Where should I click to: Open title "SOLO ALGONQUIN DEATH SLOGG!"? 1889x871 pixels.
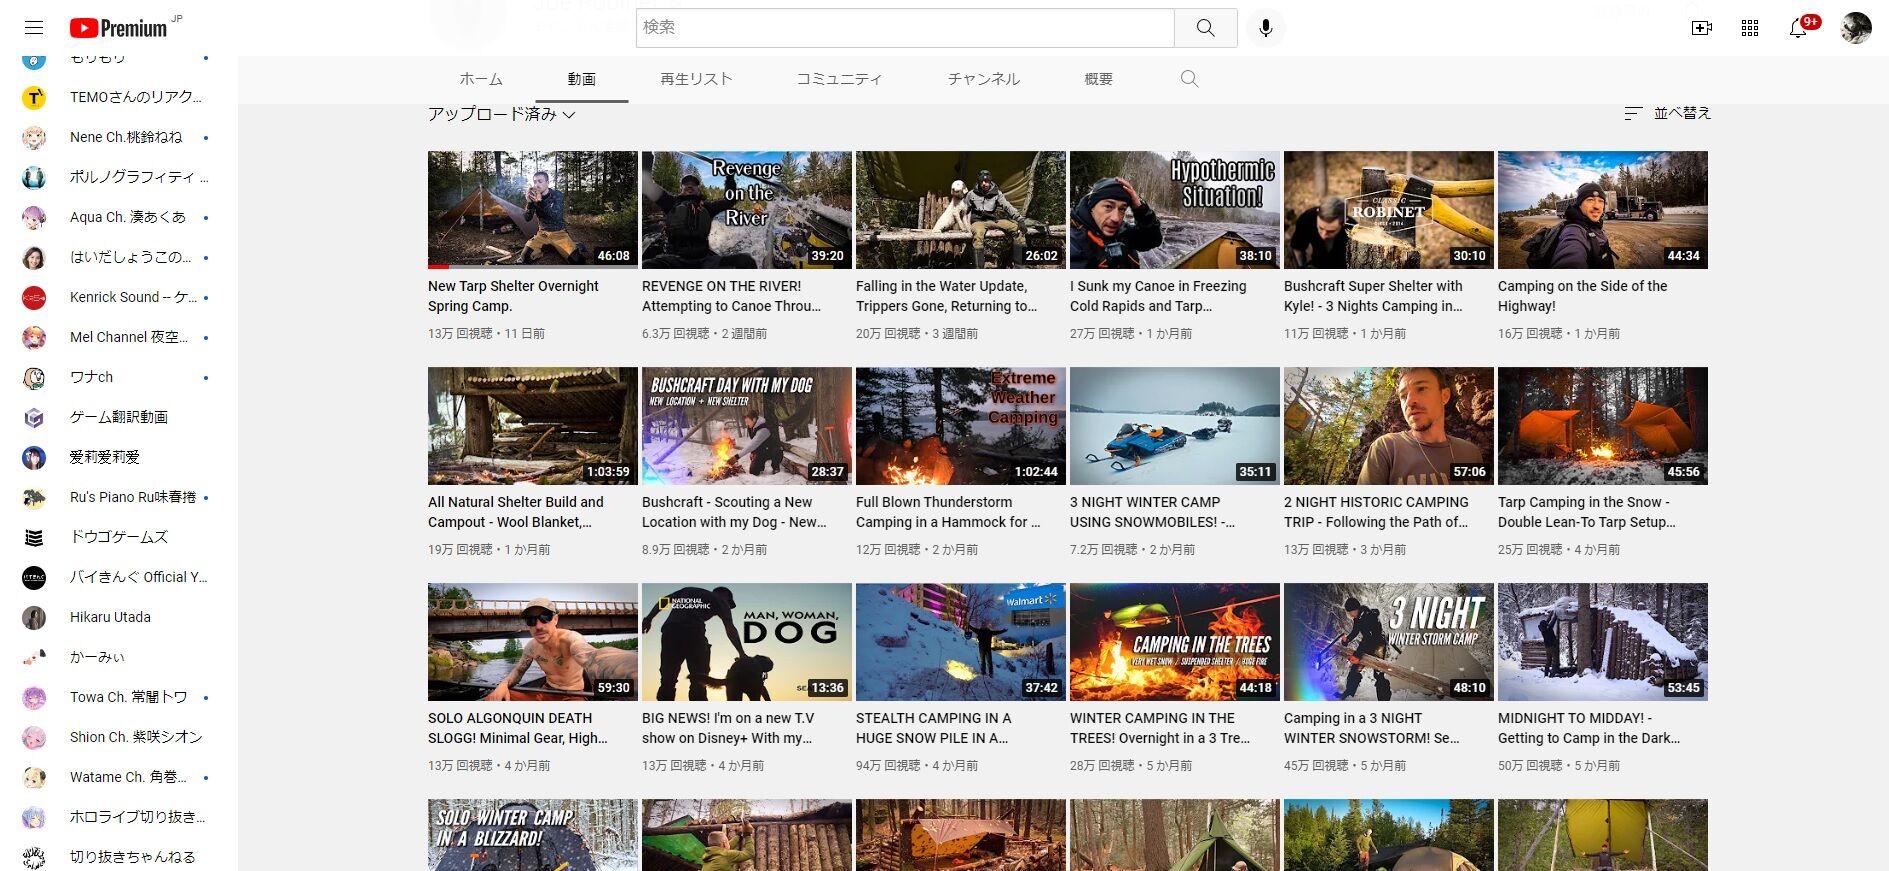tap(518, 728)
